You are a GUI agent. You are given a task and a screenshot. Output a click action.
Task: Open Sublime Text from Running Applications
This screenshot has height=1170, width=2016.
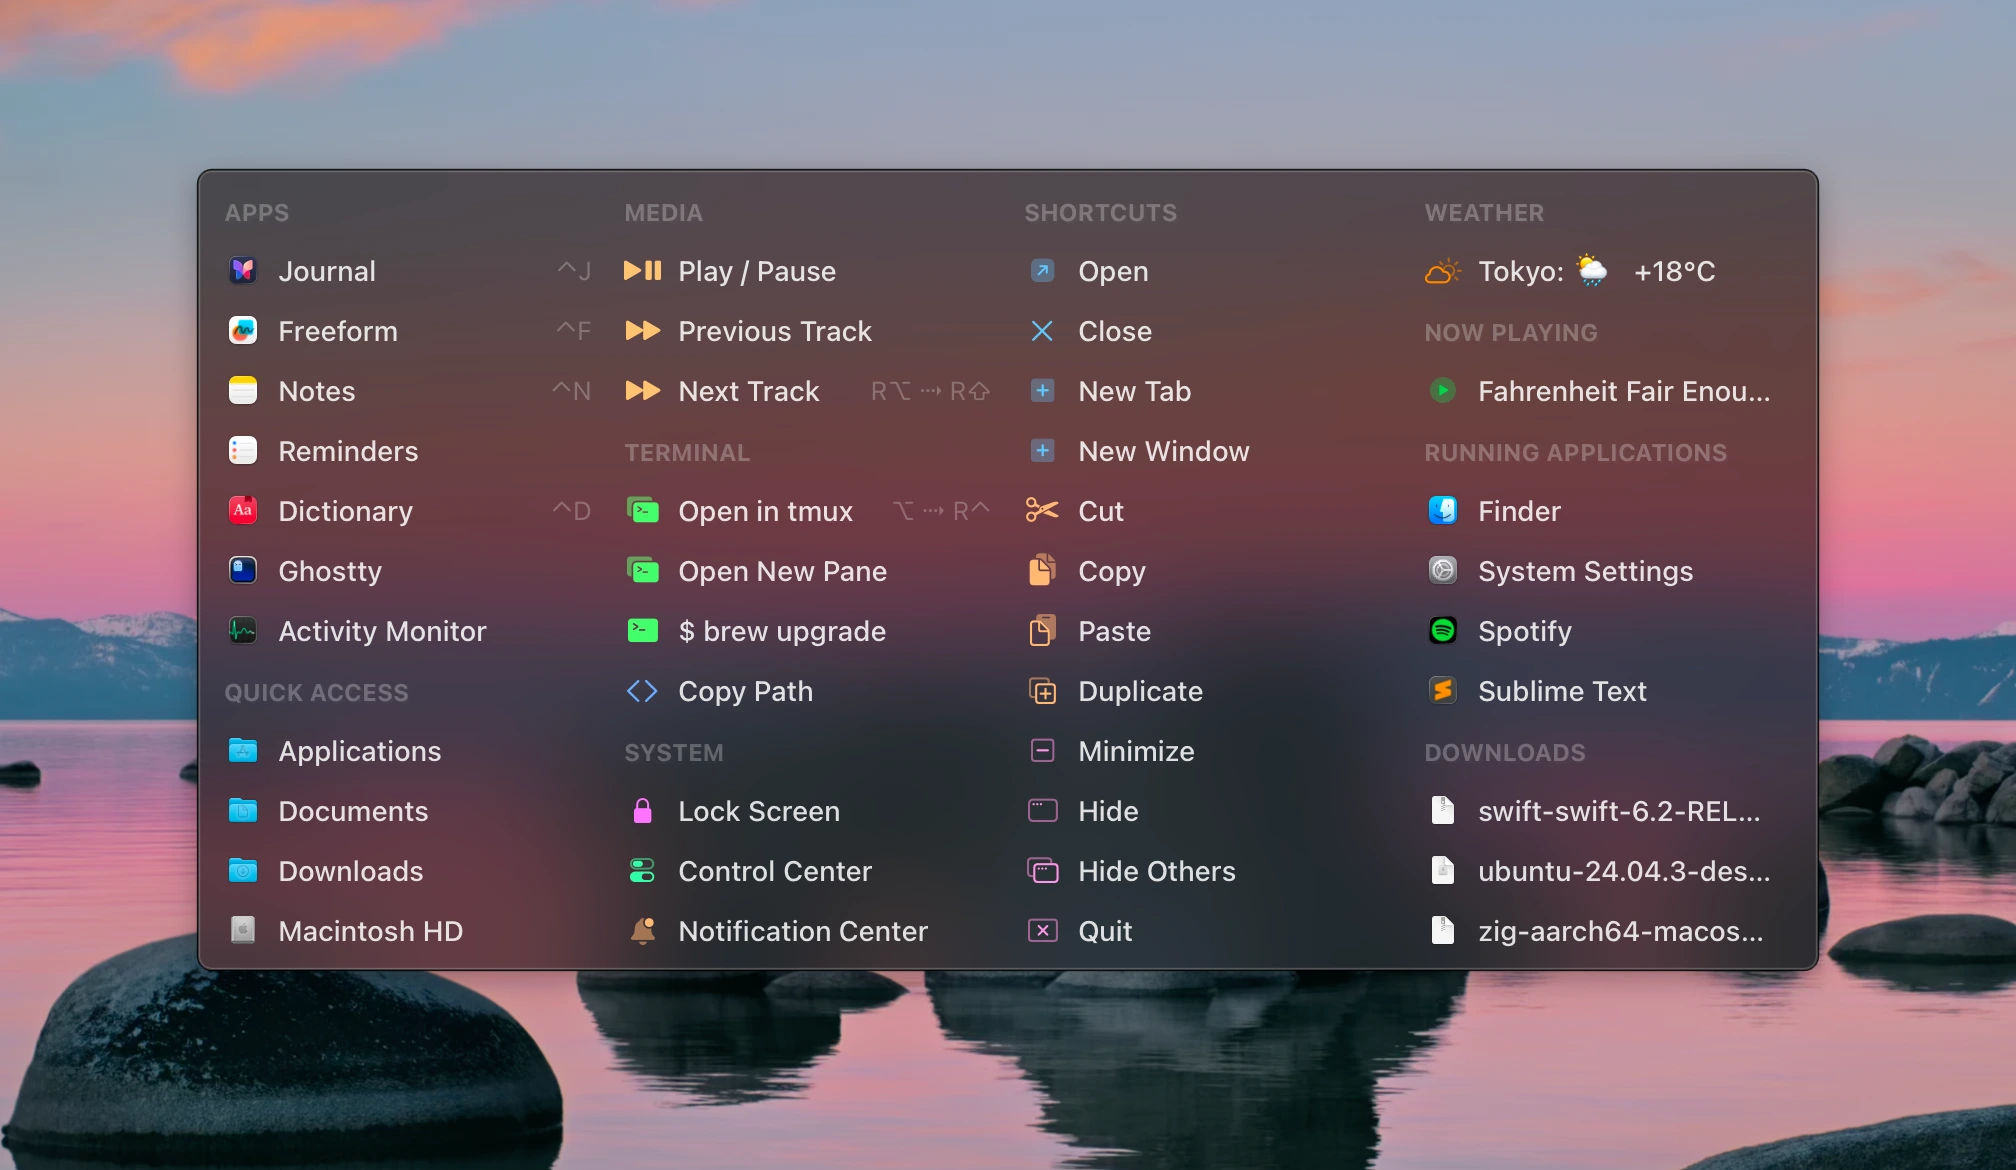pyautogui.click(x=1562, y=691)
